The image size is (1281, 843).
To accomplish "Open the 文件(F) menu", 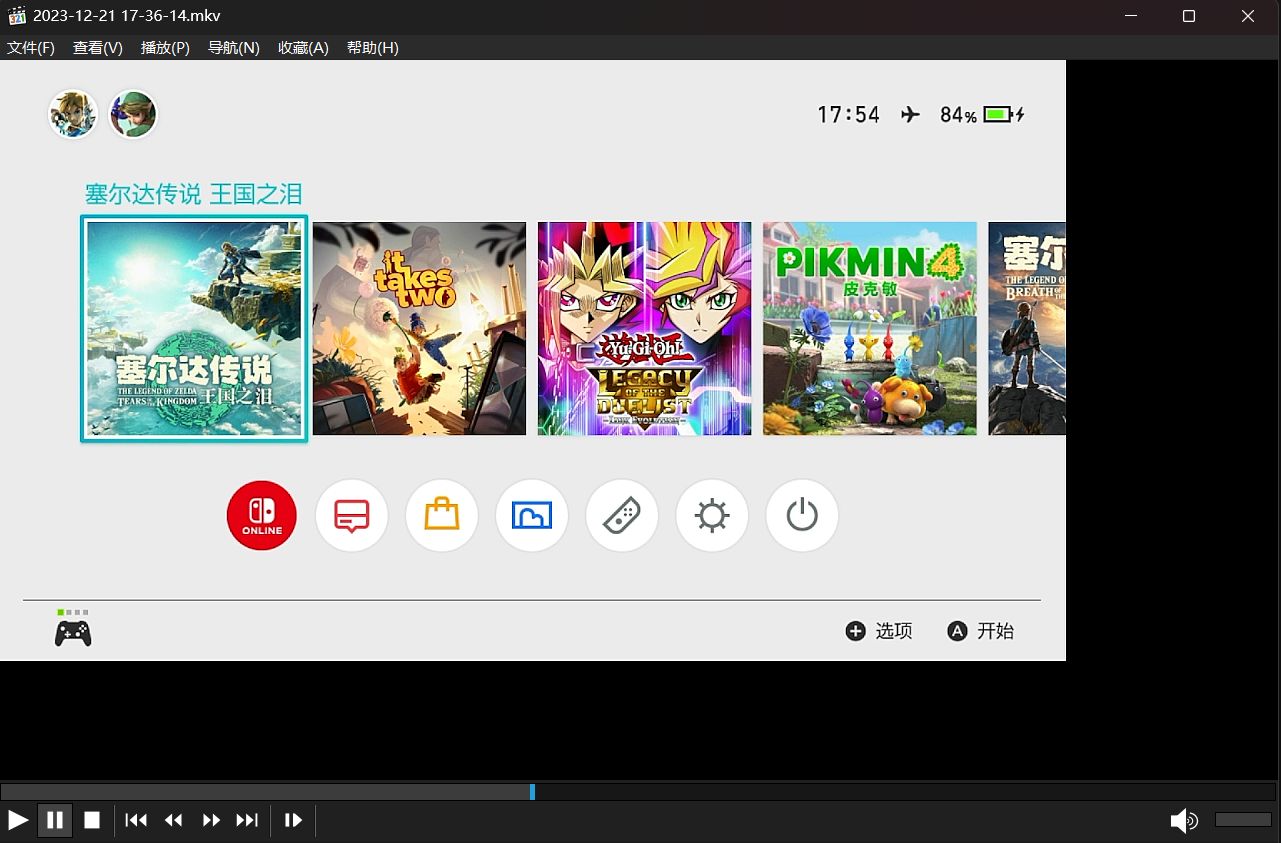I will point(31,48).
